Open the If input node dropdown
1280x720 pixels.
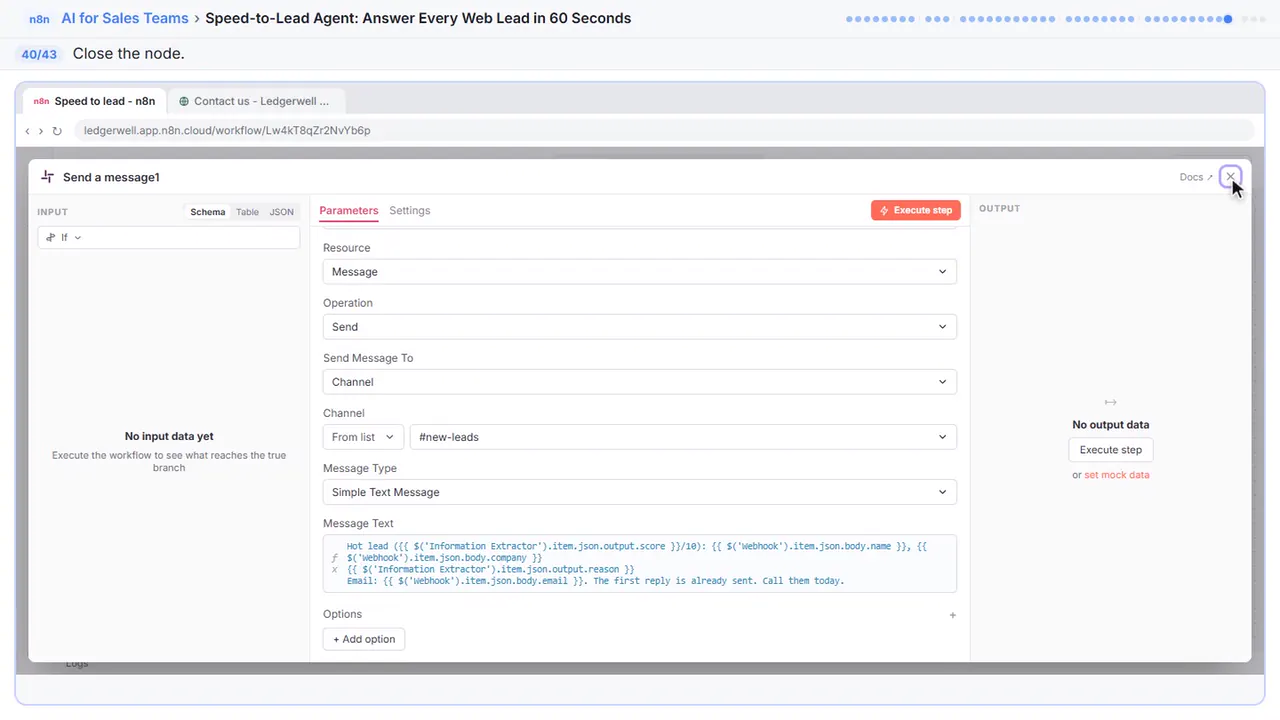[x=168, y=238]
